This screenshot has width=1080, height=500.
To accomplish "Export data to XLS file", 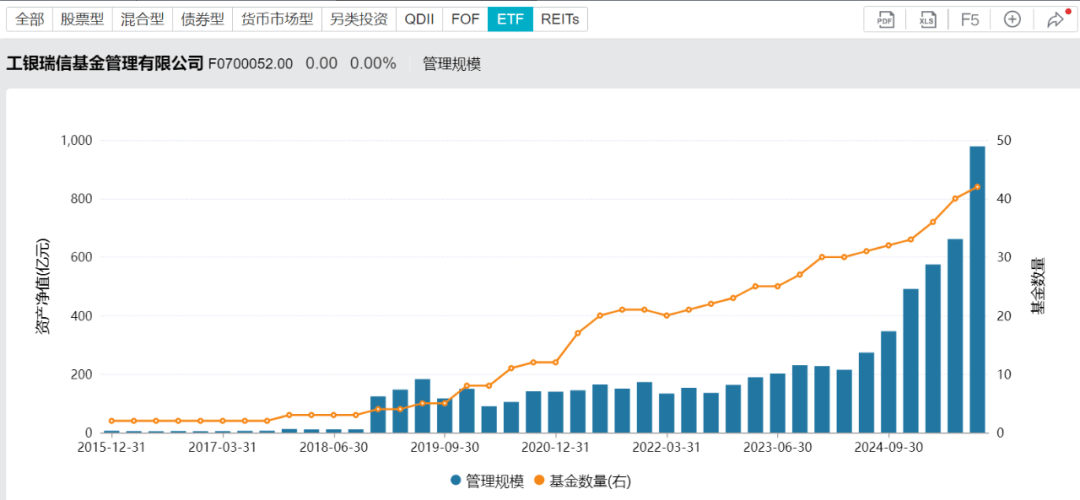I will (927, 19).
